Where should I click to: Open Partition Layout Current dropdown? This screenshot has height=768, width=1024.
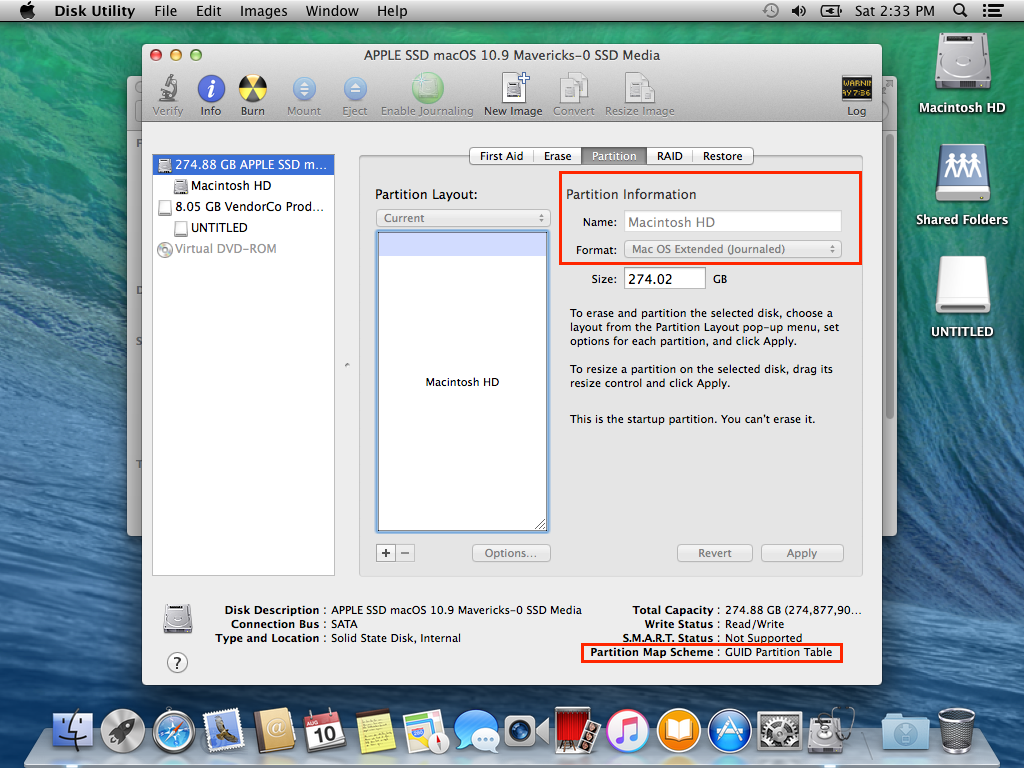(463, 218)
